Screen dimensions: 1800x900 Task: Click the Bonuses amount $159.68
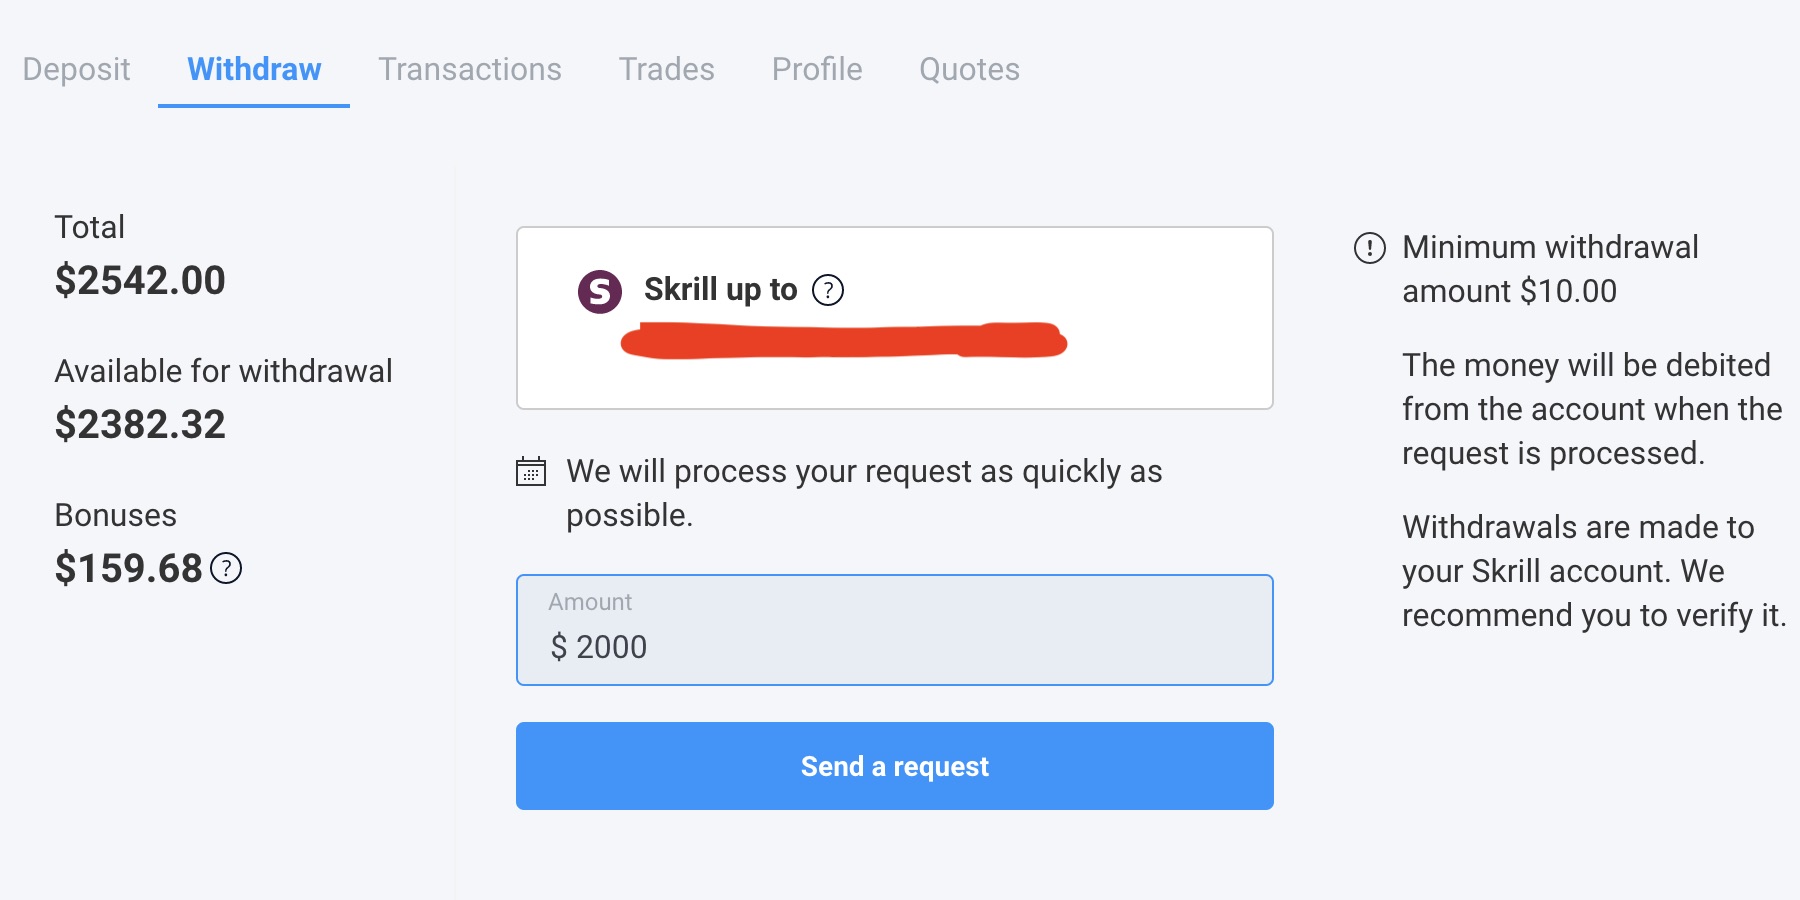pyautogui.click(x=129, y=568)
